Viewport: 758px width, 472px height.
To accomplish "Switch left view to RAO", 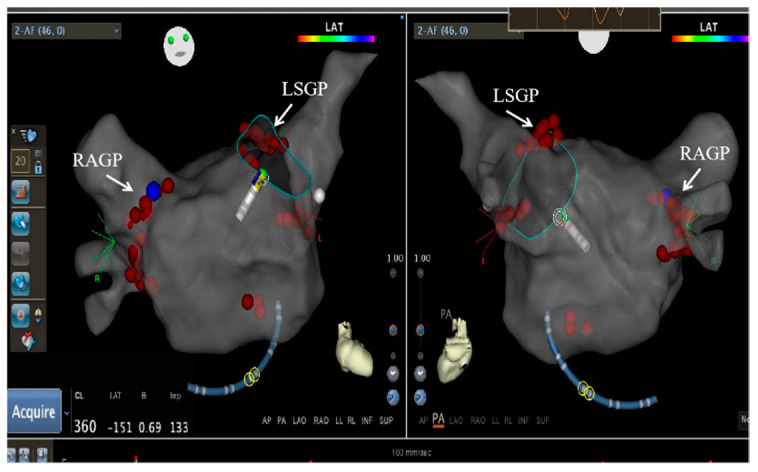I will 321,421.
